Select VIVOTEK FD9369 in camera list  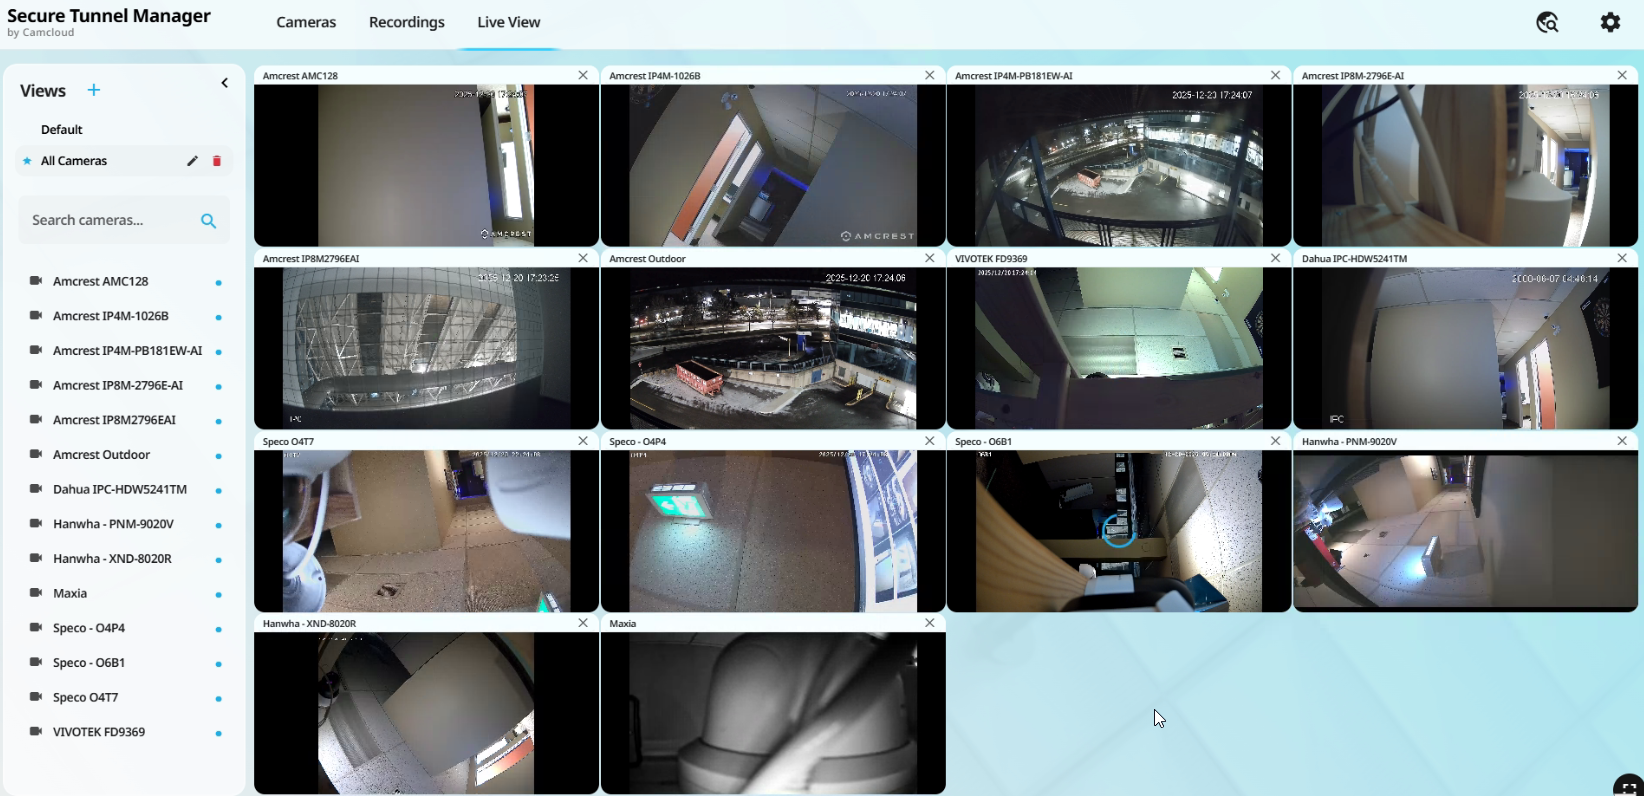tap(125, 732)
